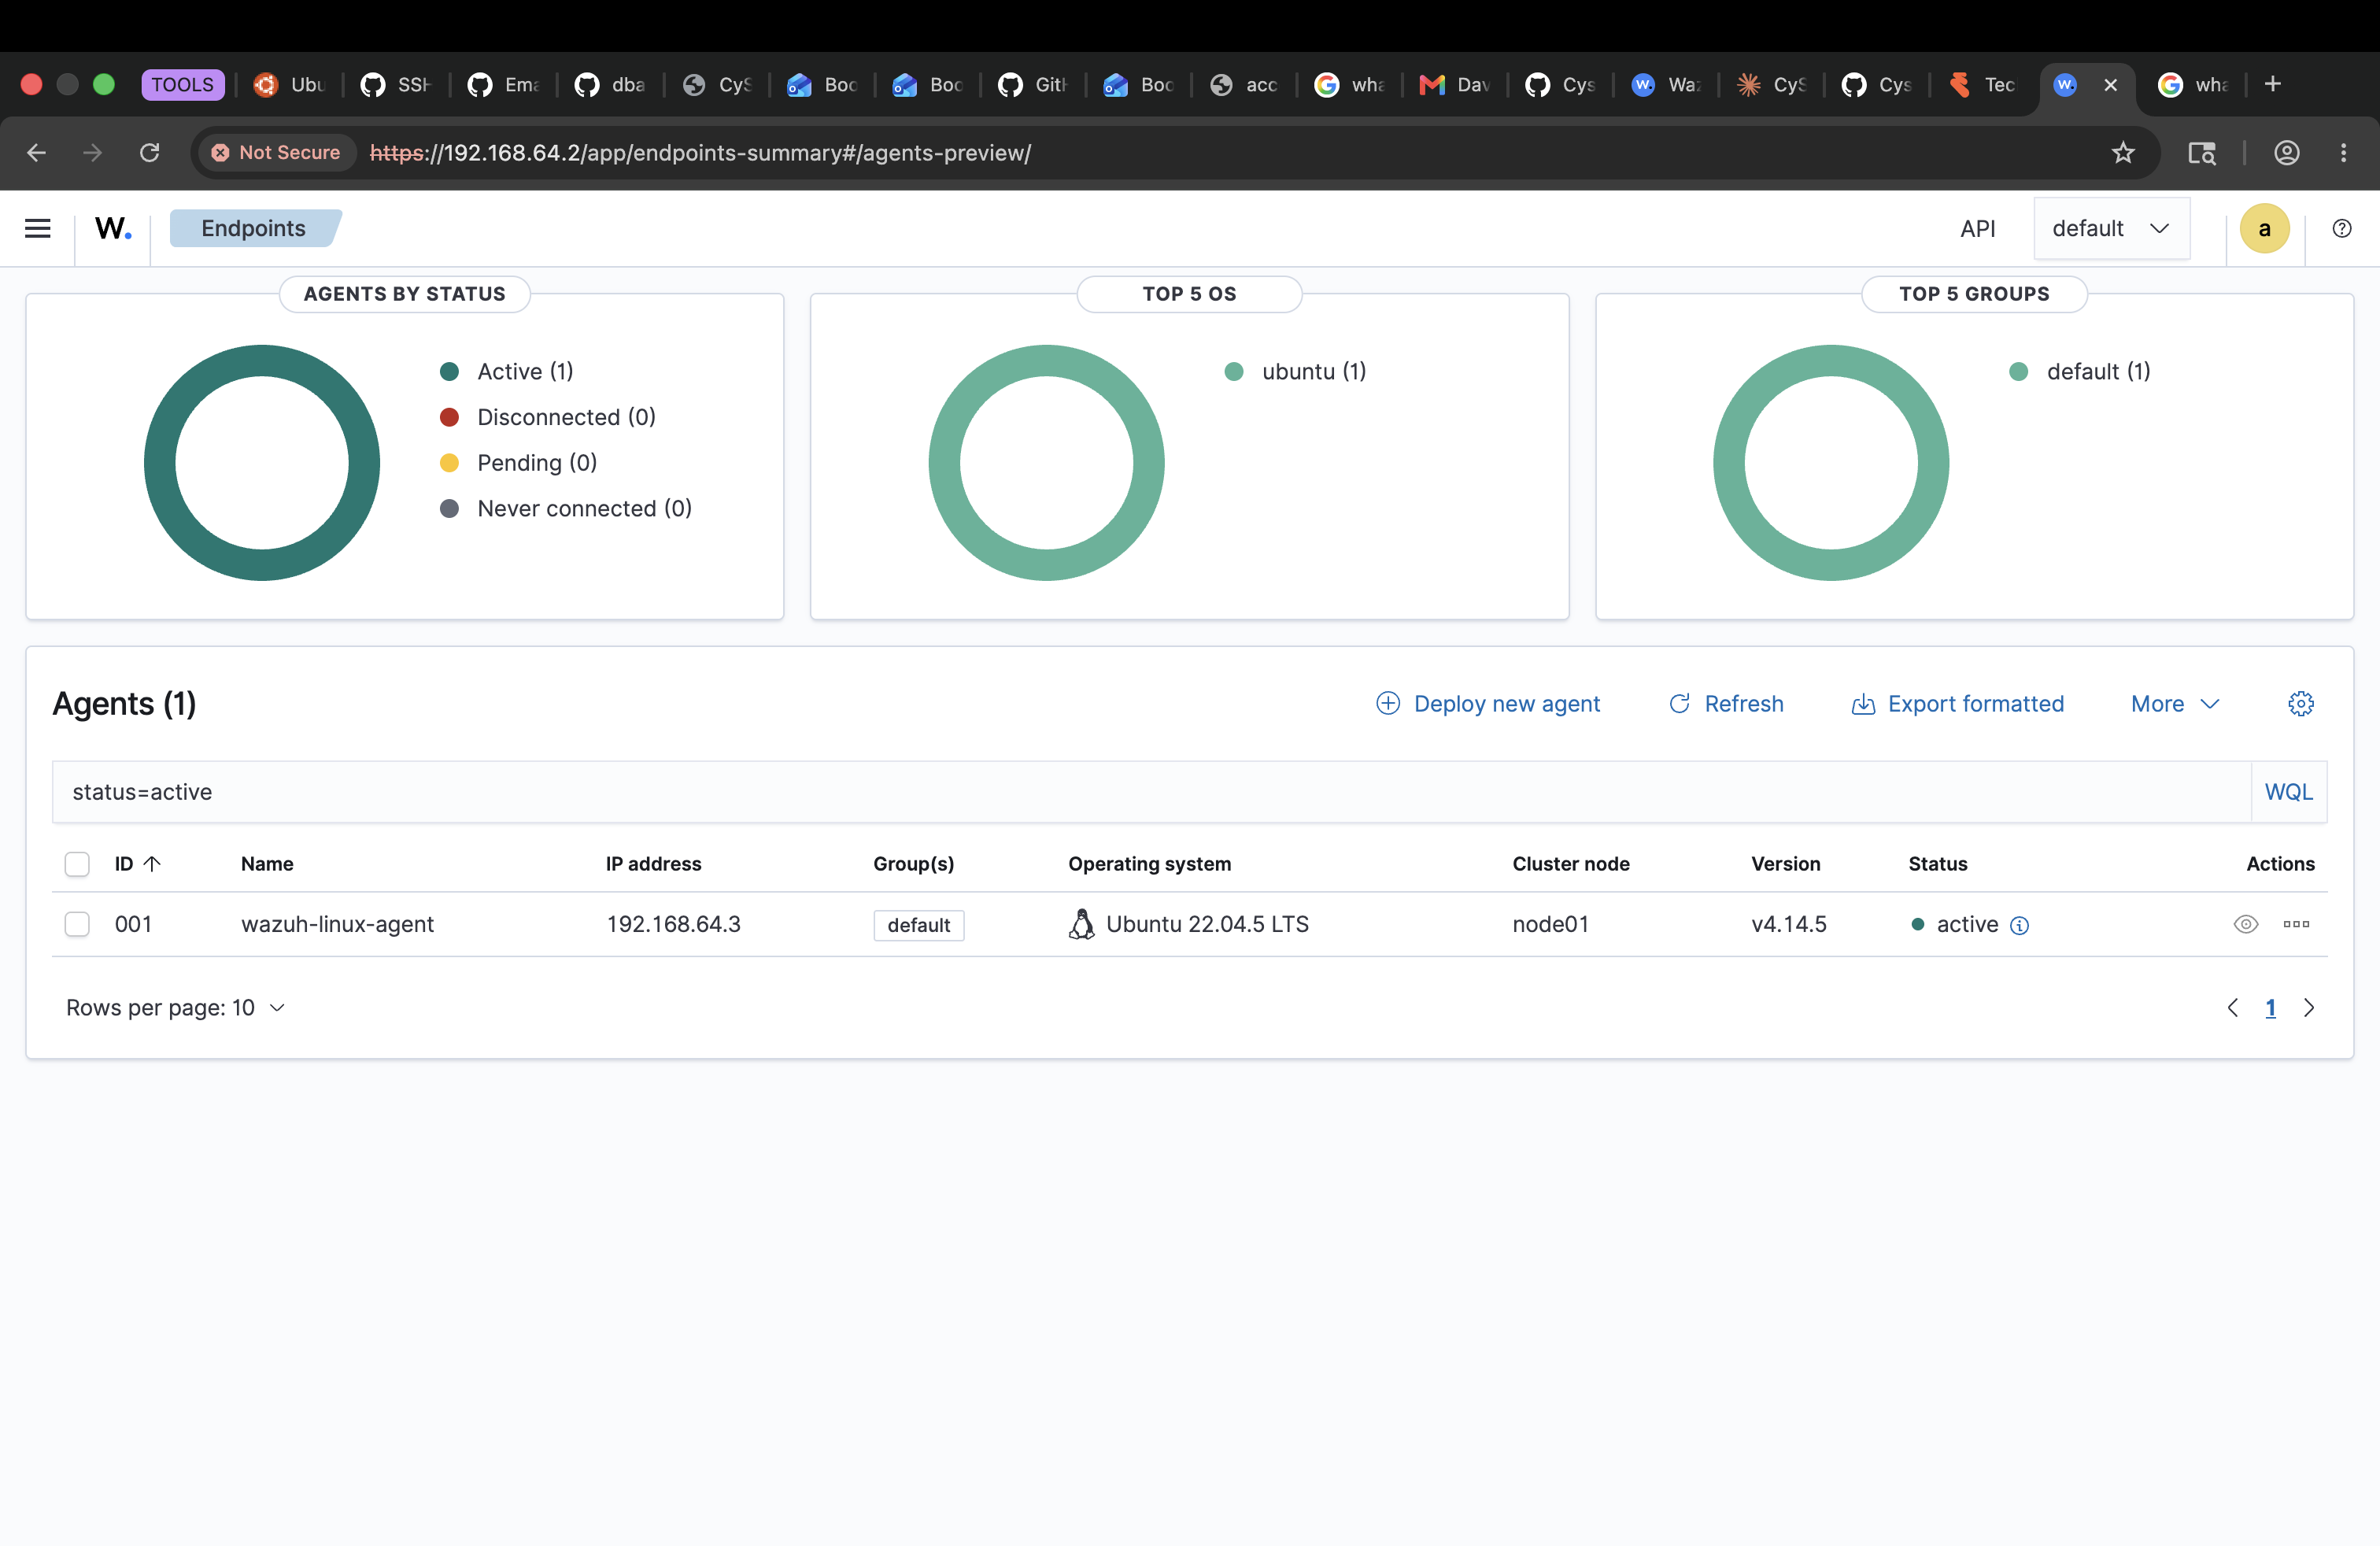2380x1546 pixels.
Task: Open the hamburger navigation menu
Action: click(38, 228)
